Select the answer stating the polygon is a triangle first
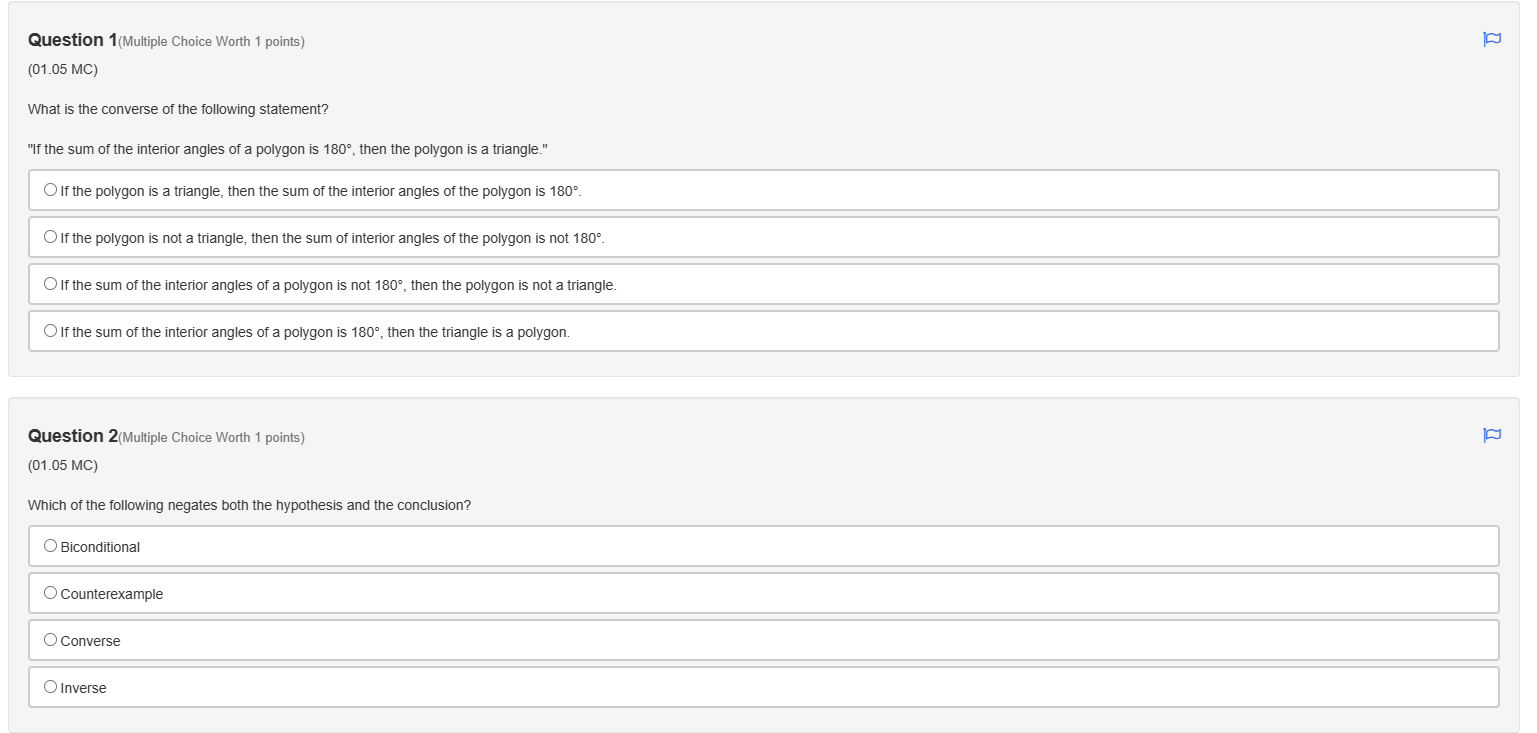The image size is (1537, 733). 50,188
